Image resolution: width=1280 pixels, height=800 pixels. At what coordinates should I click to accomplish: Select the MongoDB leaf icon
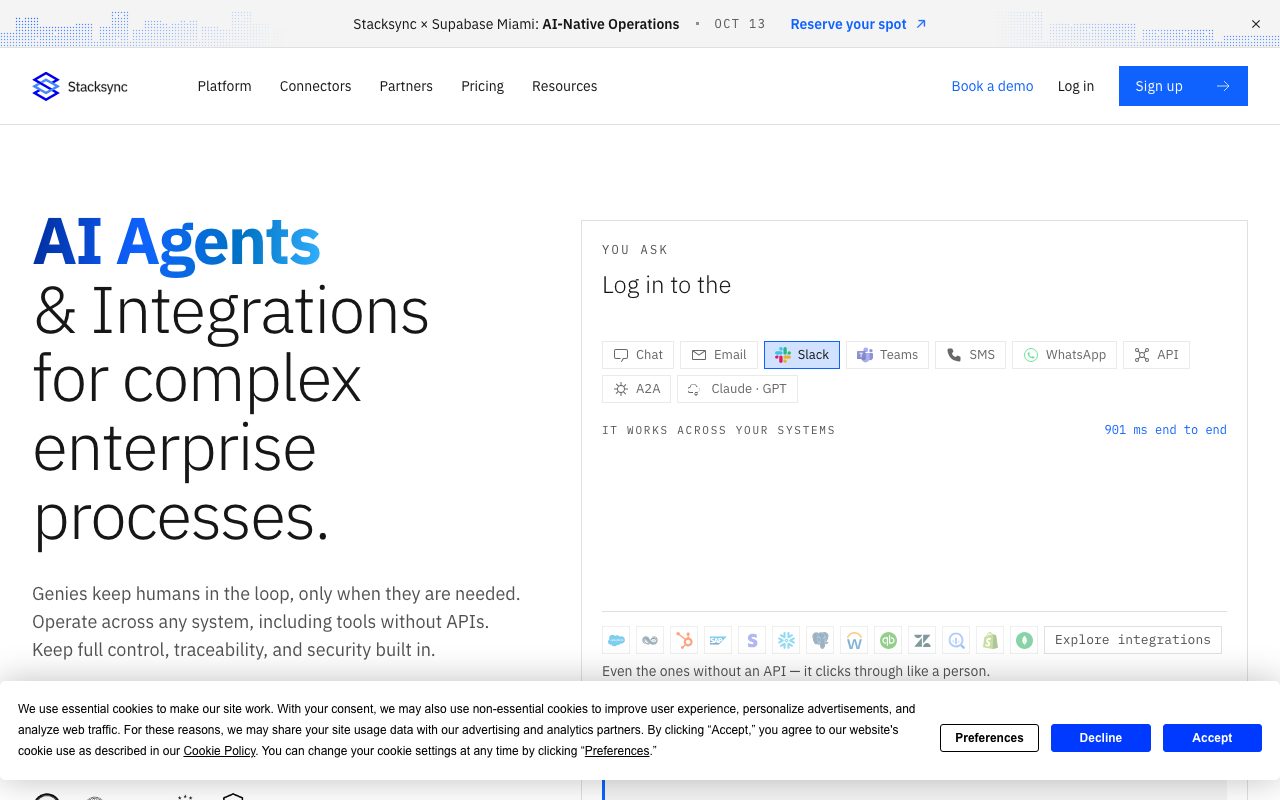click(x=1024, y=640)
